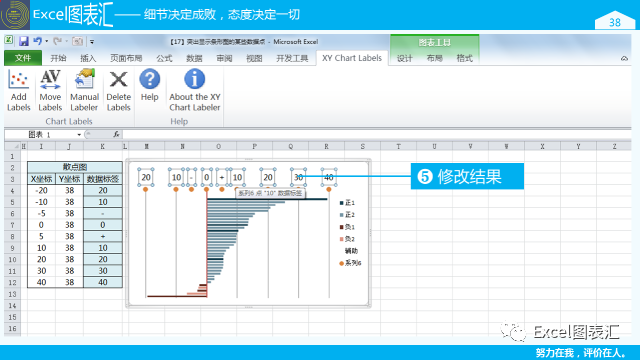This screenshot has width=640, height=360.
Task: Open the Manual Labeler tool
Action: pos(84,90)
